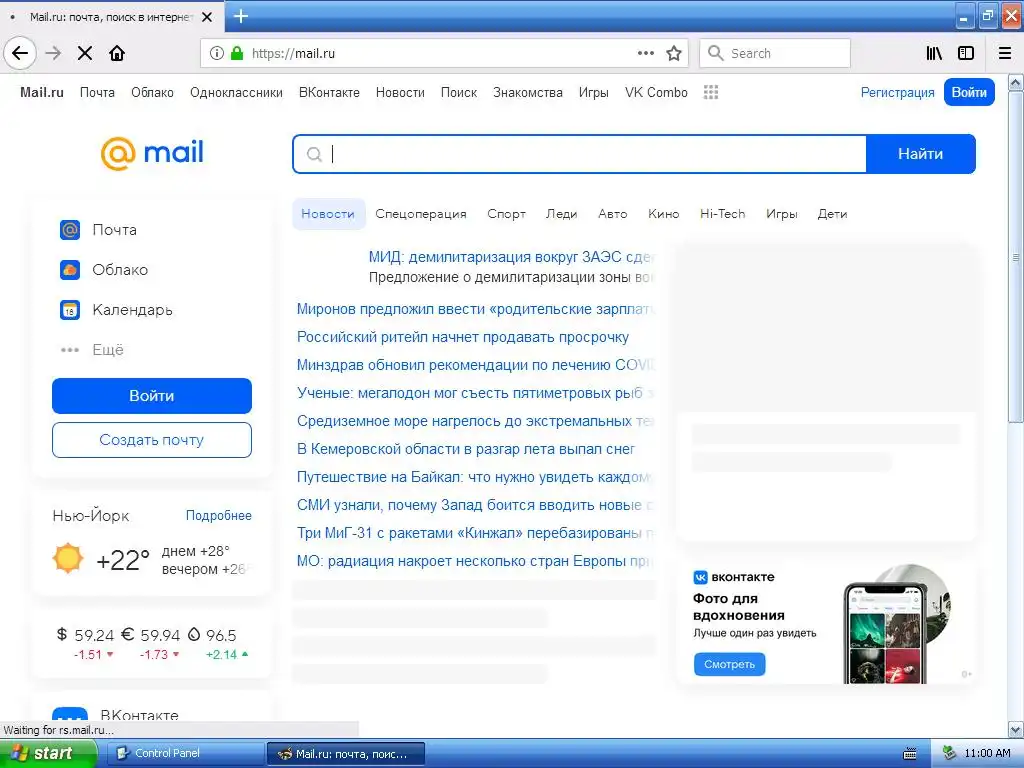Click Войти button in top right corner
The width and height of the screenshot is (1024, 768).
coord(969,92)
